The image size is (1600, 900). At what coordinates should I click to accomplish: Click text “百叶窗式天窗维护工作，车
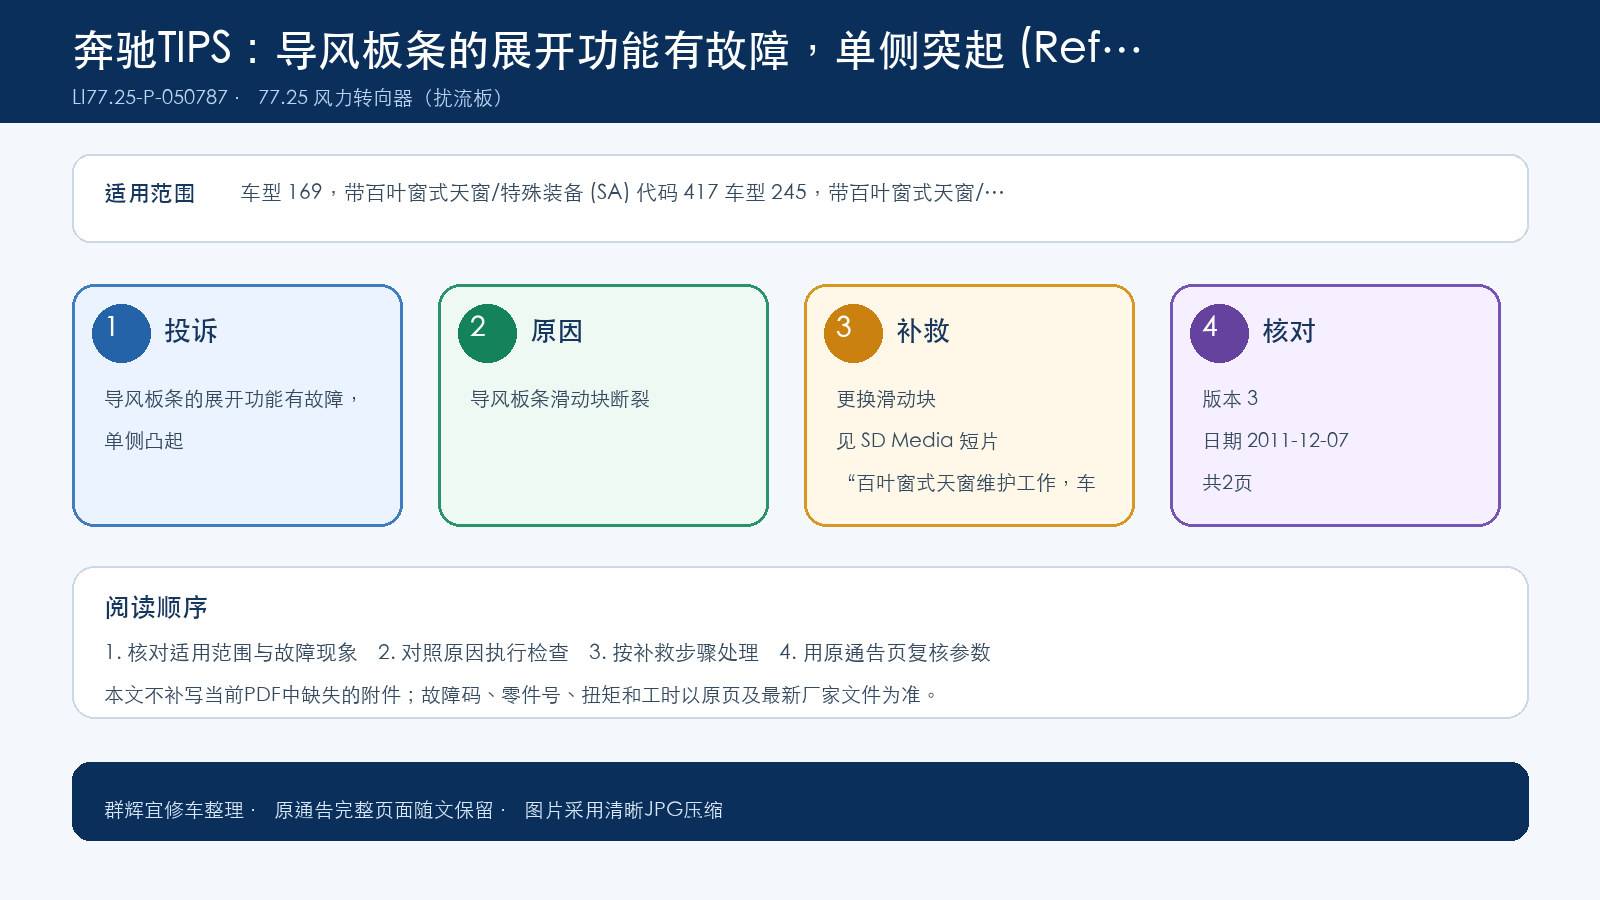pyautogui.click(x=970, y=483)
